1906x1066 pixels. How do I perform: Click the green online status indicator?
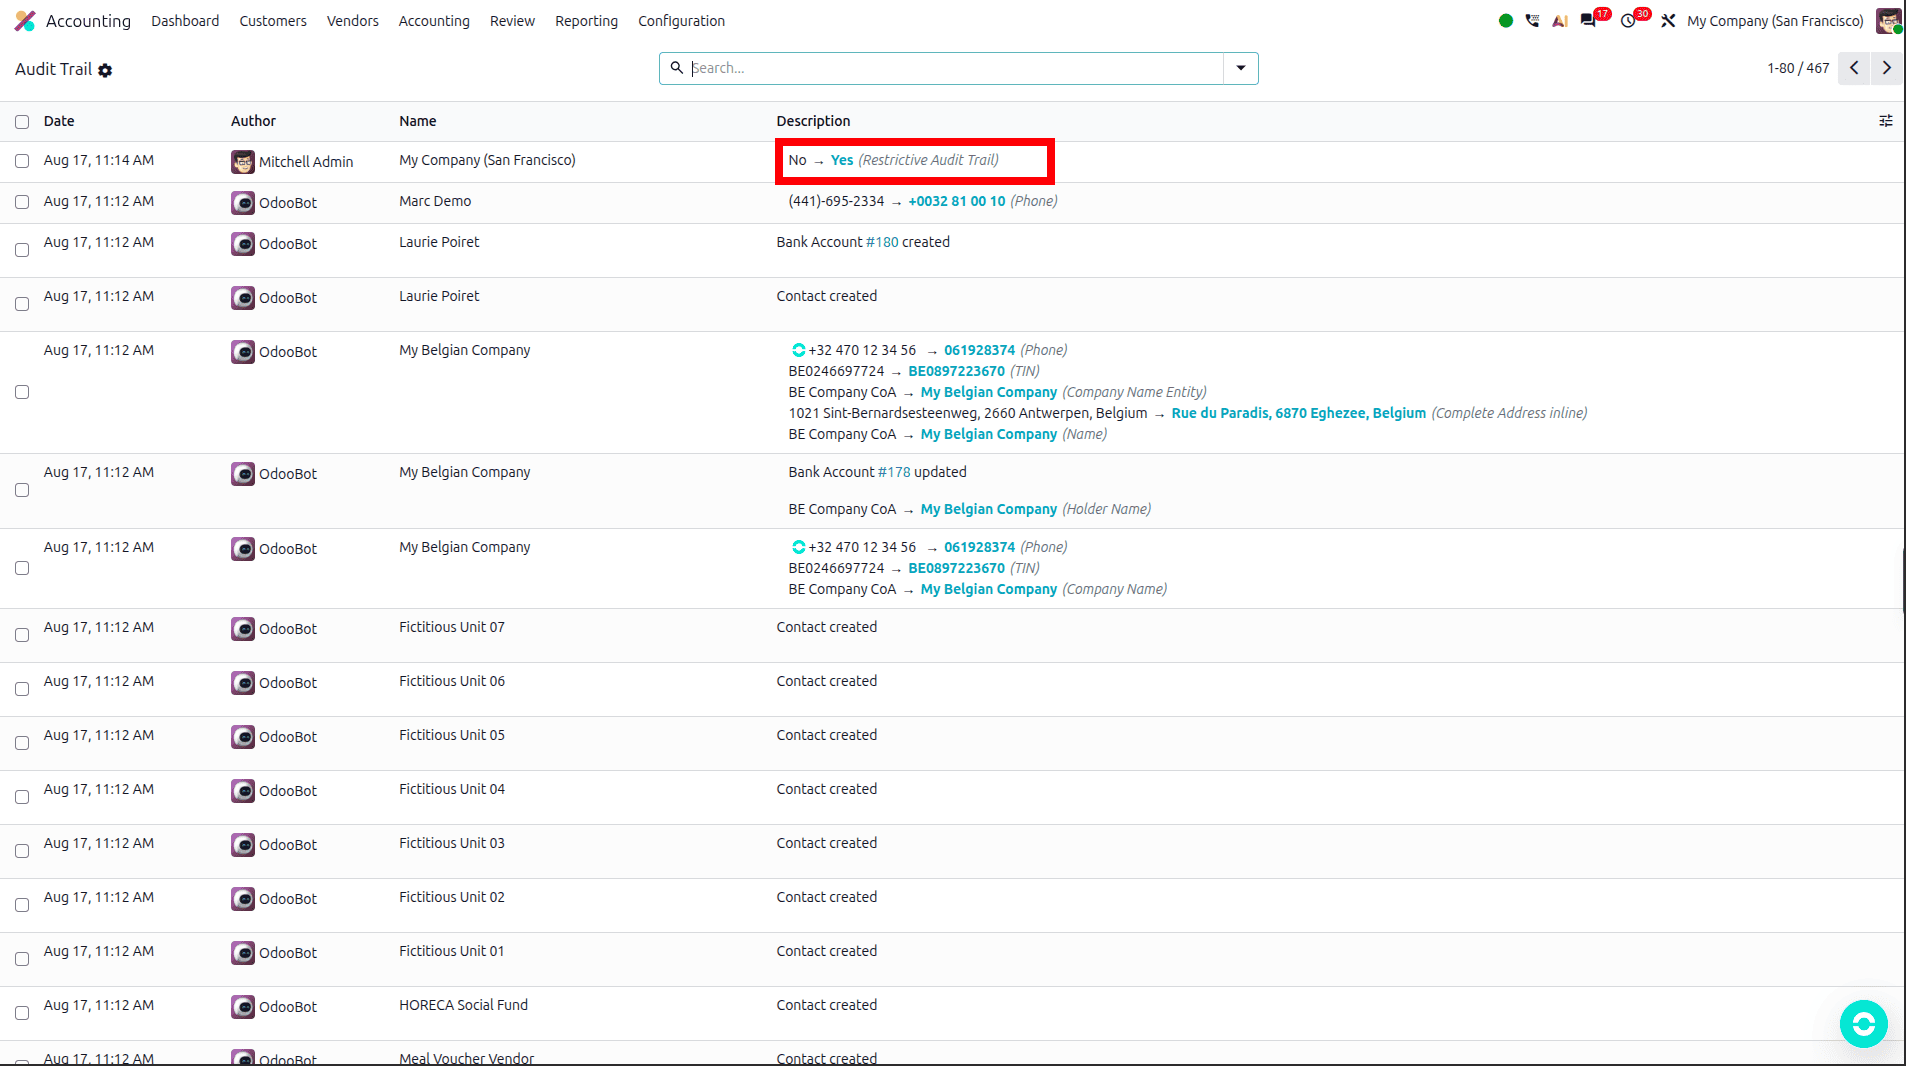[1506, 21]
